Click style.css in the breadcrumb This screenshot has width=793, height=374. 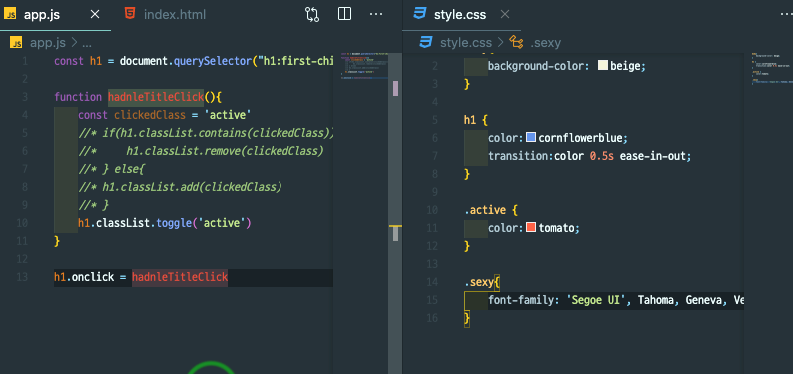466,43
